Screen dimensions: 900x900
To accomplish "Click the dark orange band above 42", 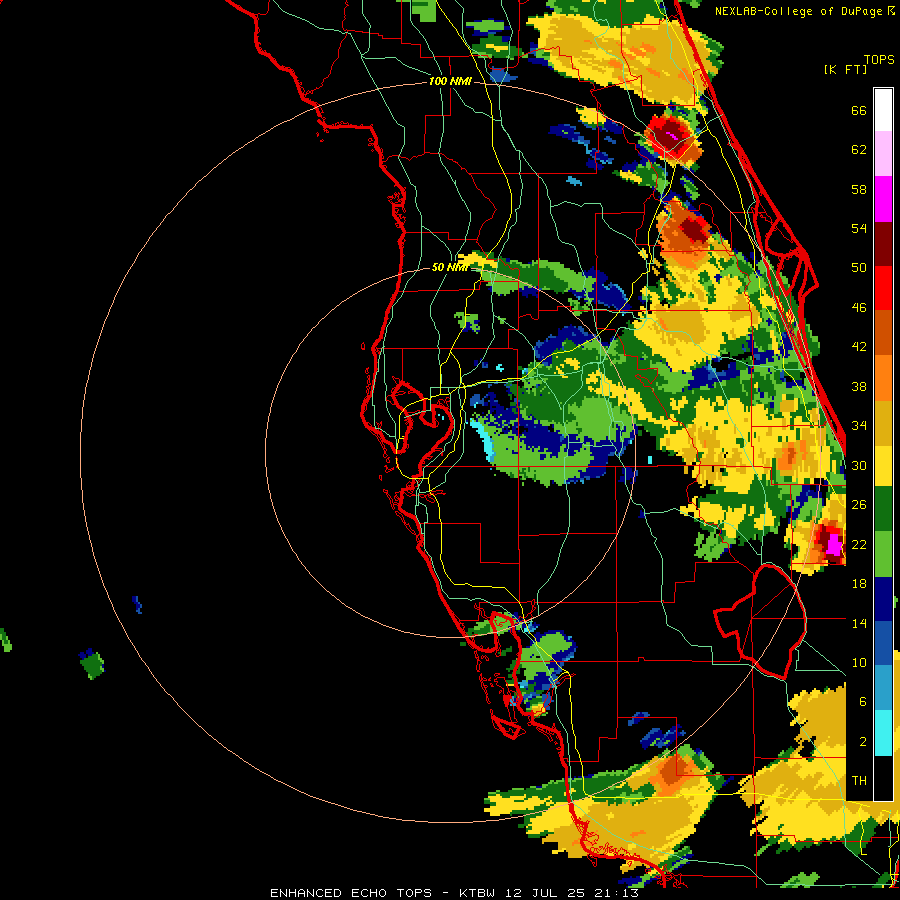I will pos(883,333).
